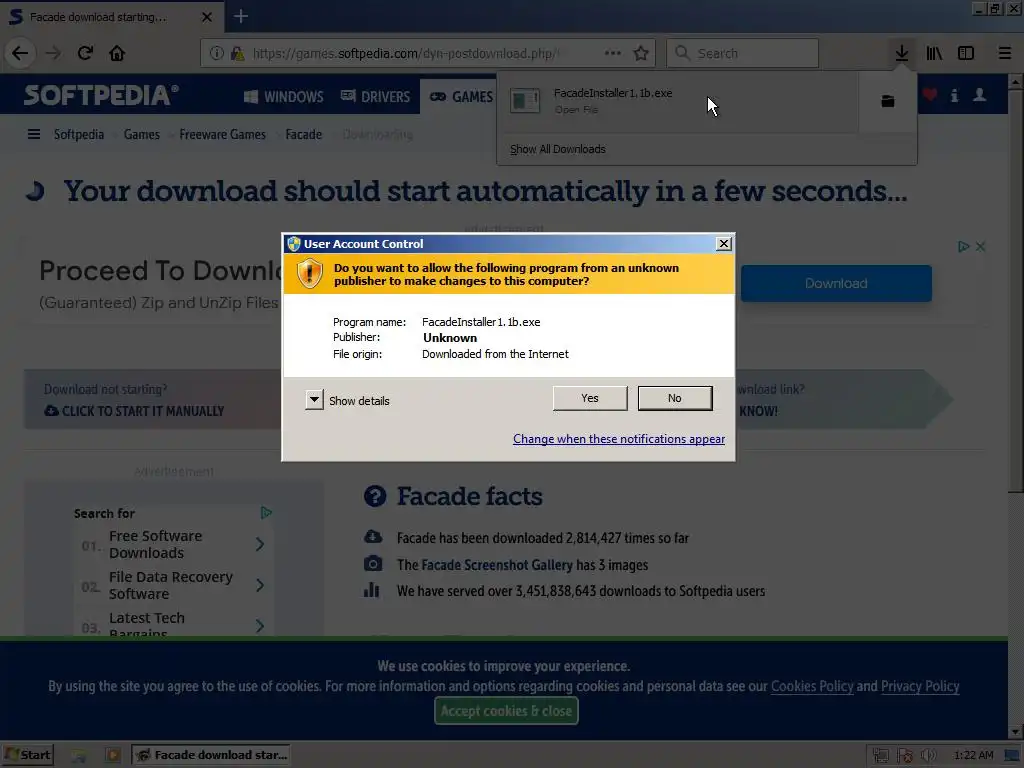Open the DRIVERS section in Softpedia nav
1024x768 pixels.
[376, 97]
